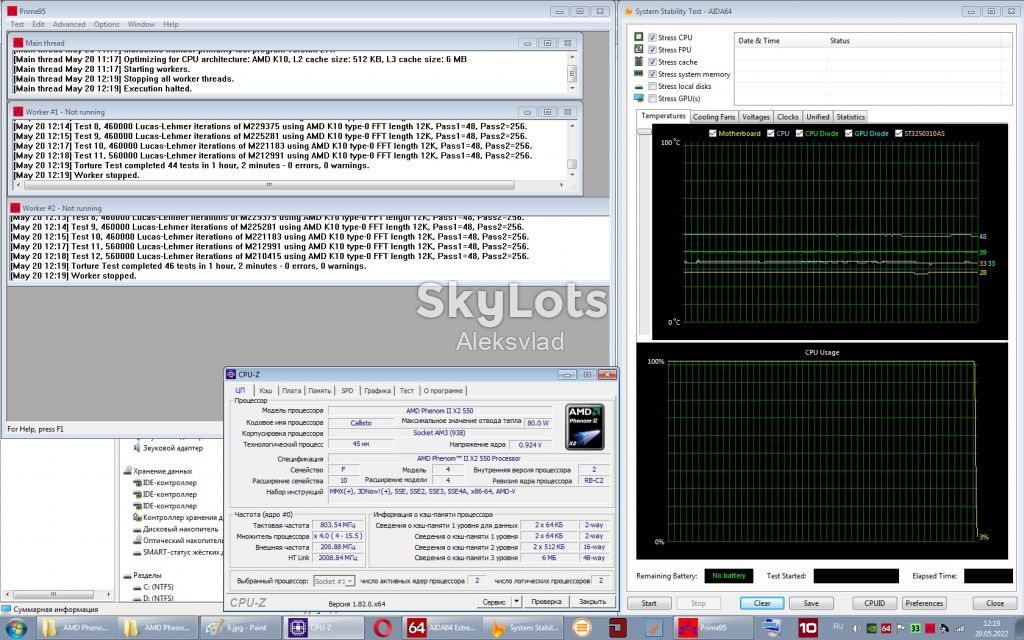Click the Stress cache icon

tap(639, 61)
